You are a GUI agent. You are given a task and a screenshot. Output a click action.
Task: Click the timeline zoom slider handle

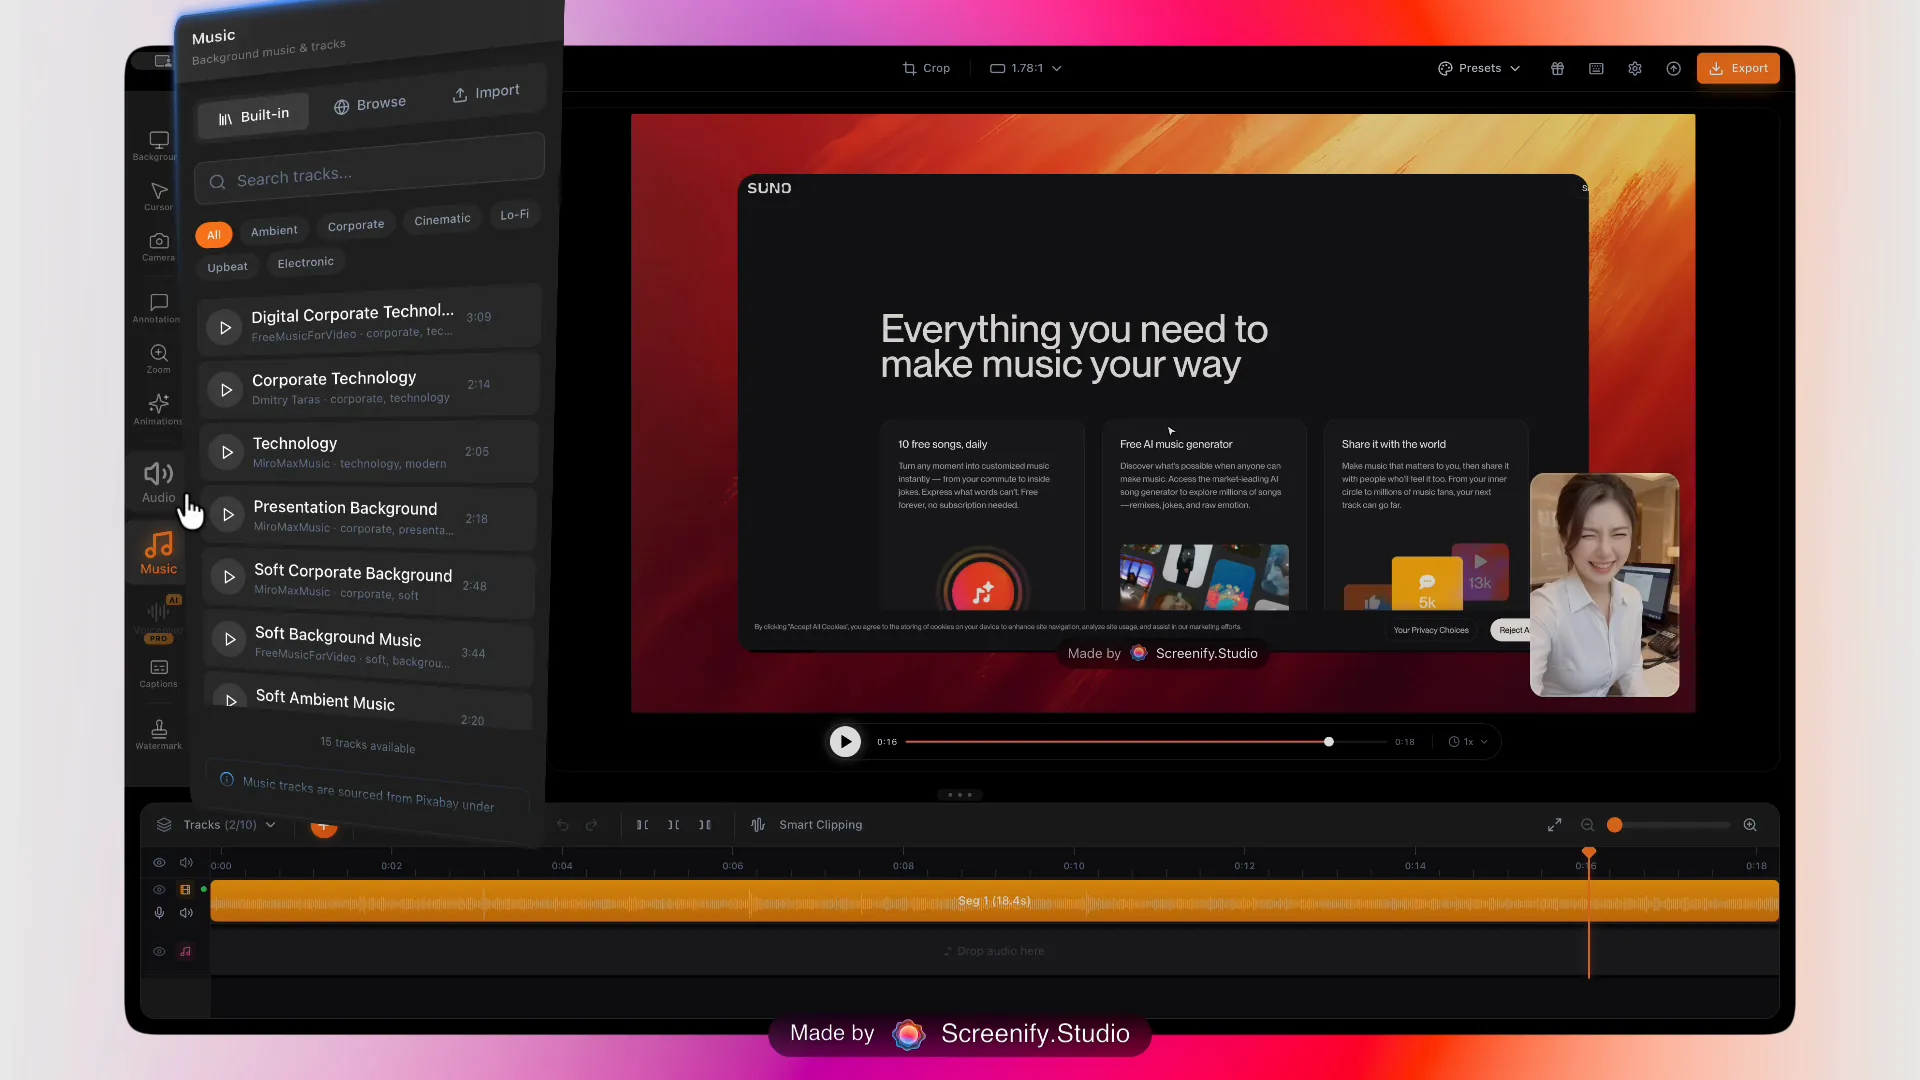click(x=1614, y=825)
